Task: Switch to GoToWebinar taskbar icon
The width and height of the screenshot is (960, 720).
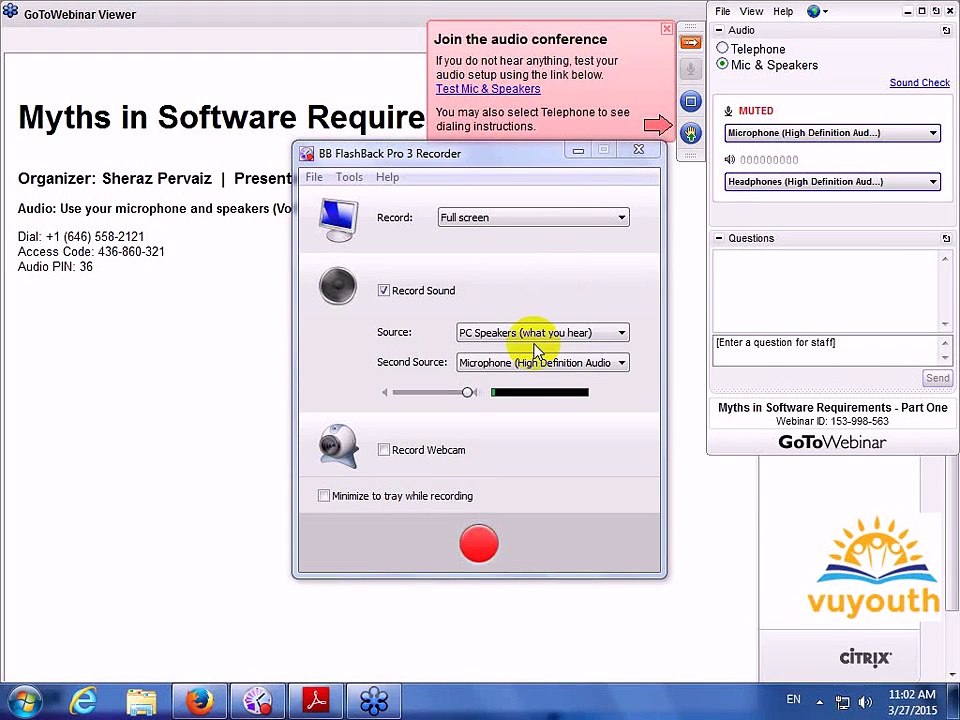Action: (x=374, y=702)
